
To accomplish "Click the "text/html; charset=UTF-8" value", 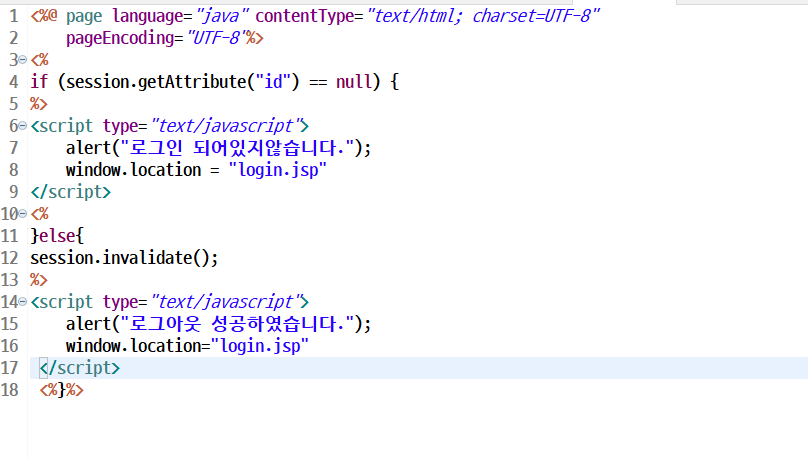I will point(483,16).
